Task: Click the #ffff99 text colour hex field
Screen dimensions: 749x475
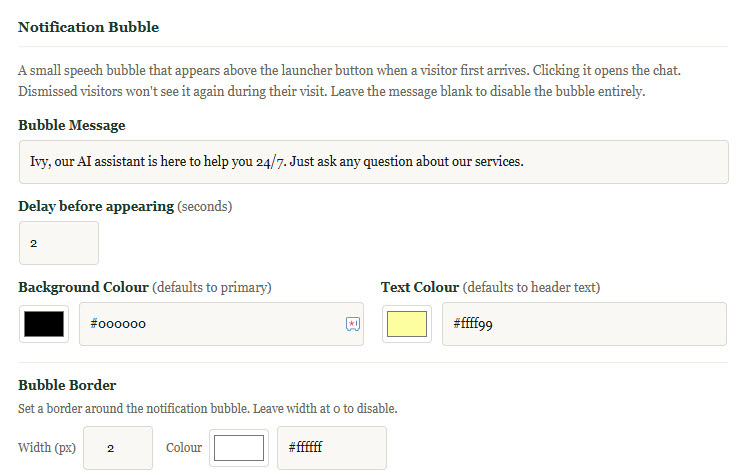Action: point(583,324)
